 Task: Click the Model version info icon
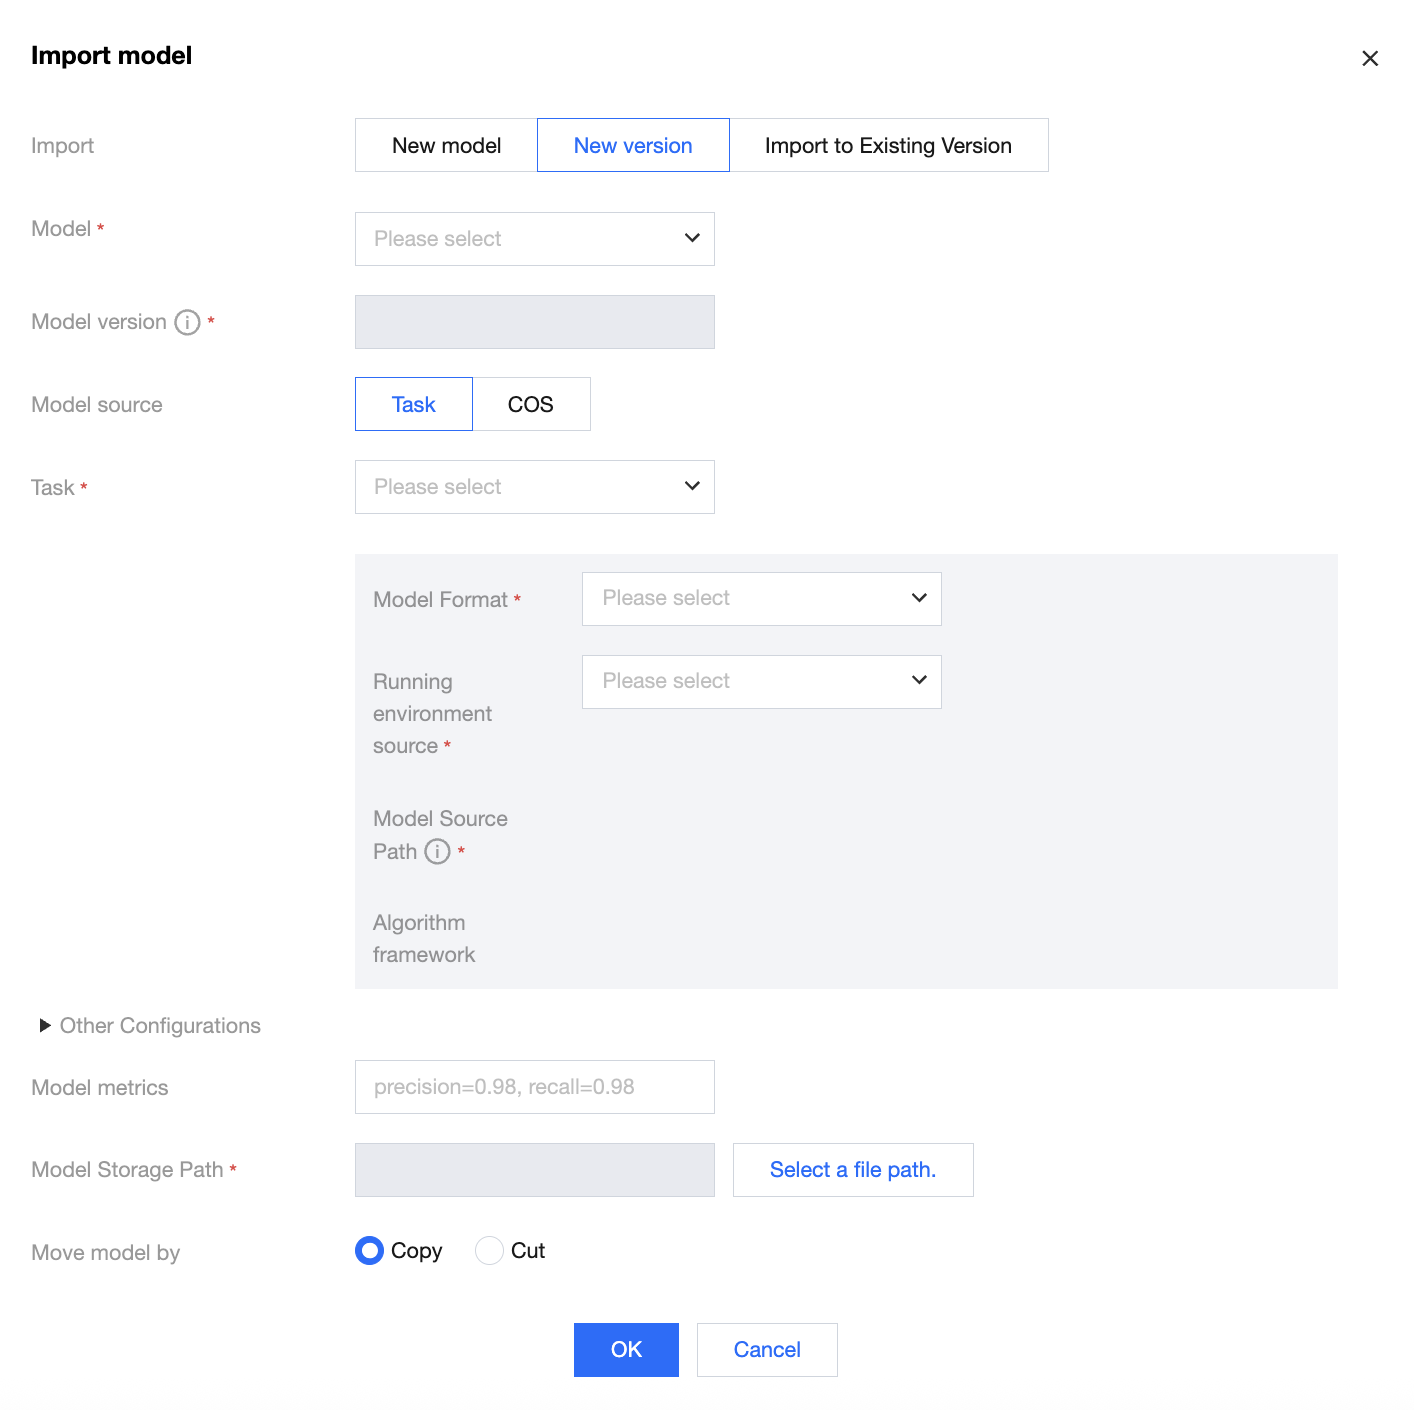click(187, 322)
